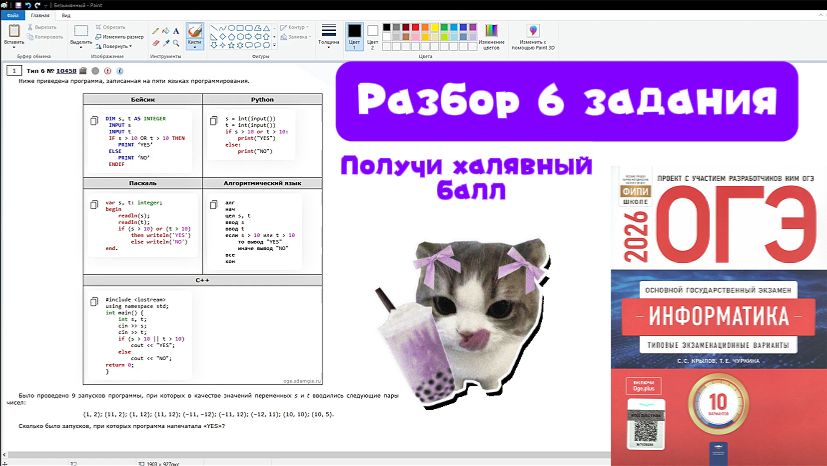This screenshot has height=466, width=827.
Task: Select the Text tool
Action: (176, 31)
